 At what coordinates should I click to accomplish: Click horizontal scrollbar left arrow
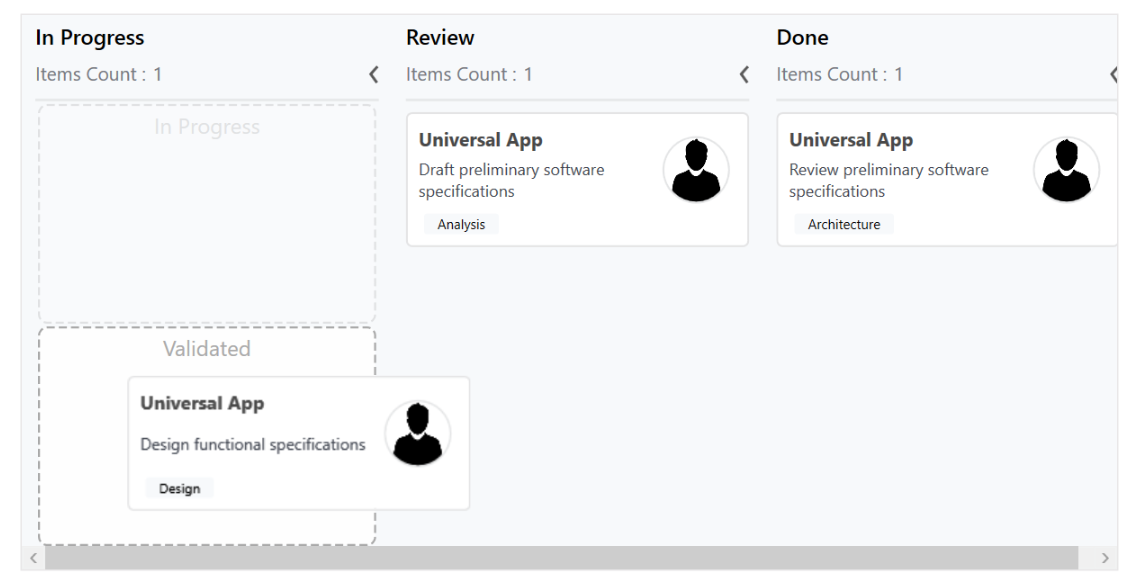[x=33, y=558]
